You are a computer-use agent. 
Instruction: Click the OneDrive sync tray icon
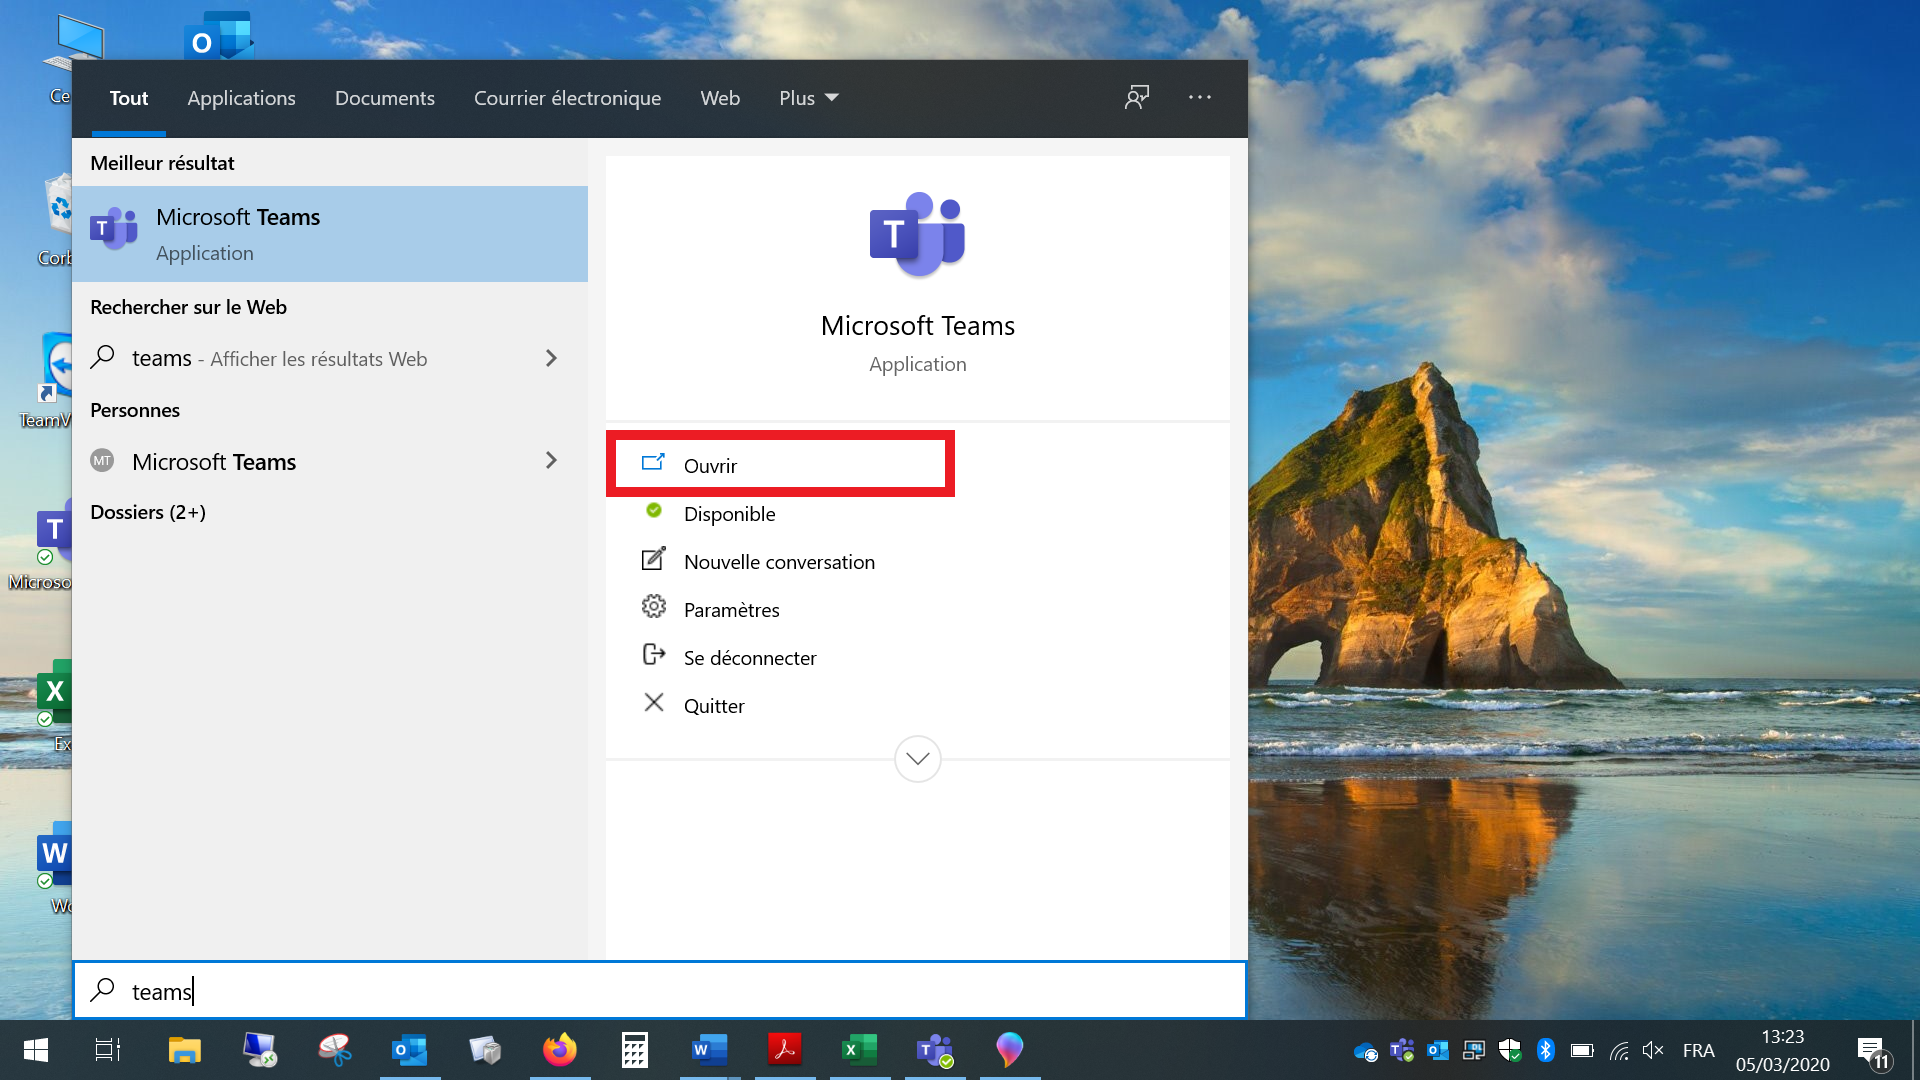(1366, 1051)
